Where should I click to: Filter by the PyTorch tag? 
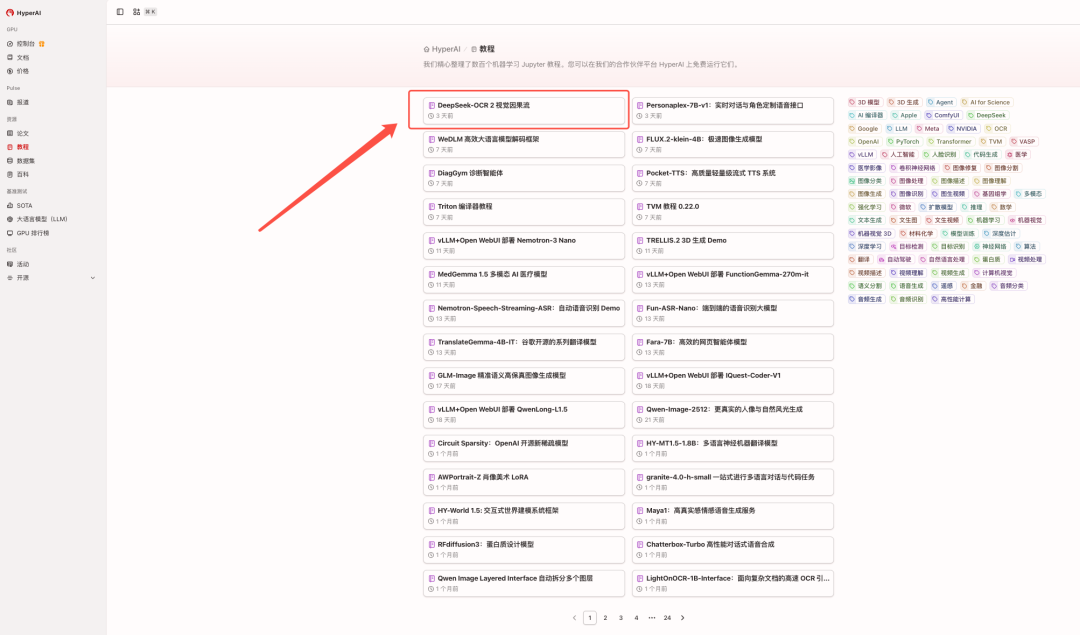(904, 141)
